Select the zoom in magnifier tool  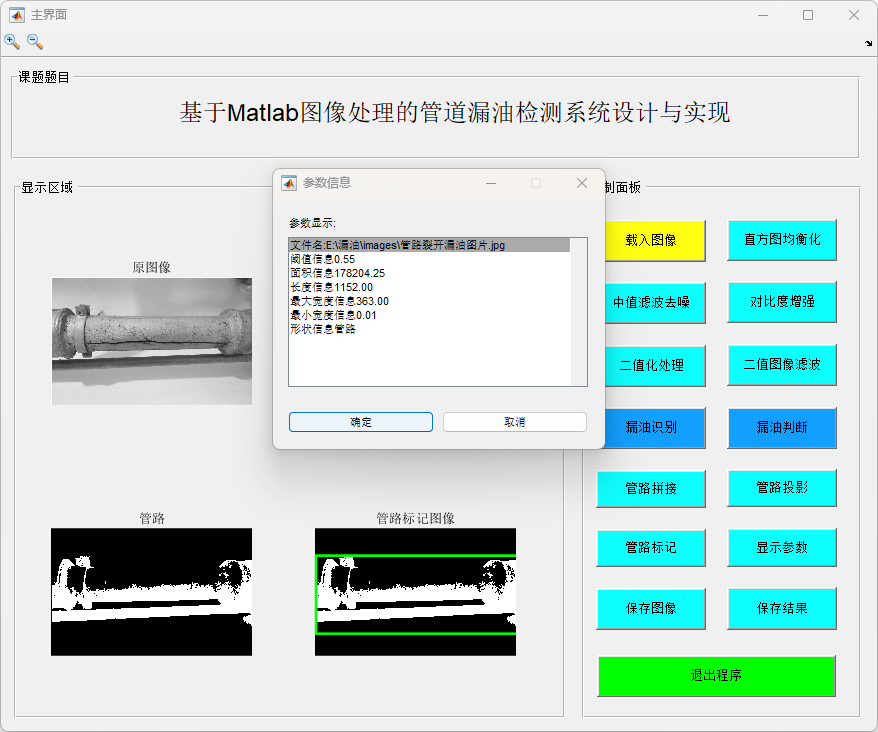pyautogui.click(x=12, y=41)
